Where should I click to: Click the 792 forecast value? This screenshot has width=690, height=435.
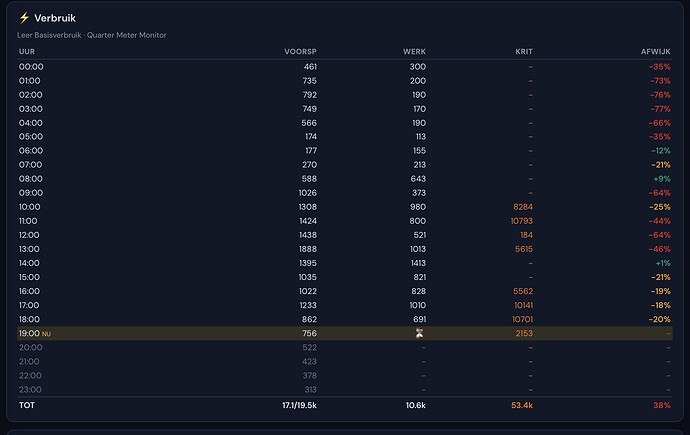tap(309, 95)
